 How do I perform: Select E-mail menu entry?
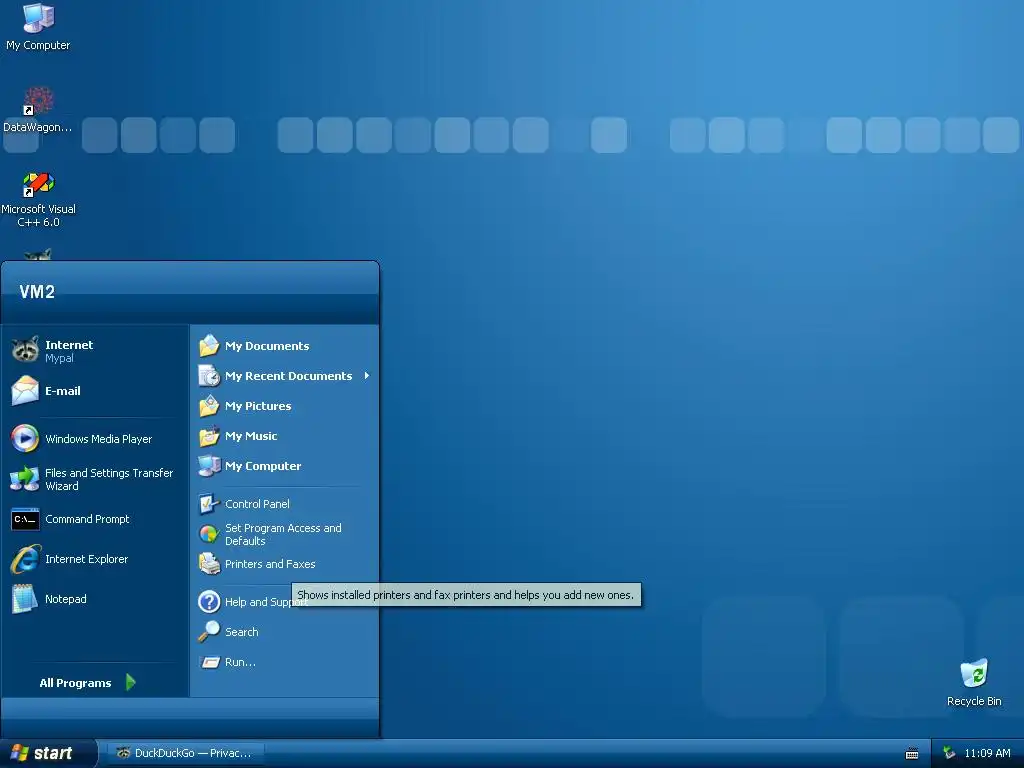[x=95, y=391]
